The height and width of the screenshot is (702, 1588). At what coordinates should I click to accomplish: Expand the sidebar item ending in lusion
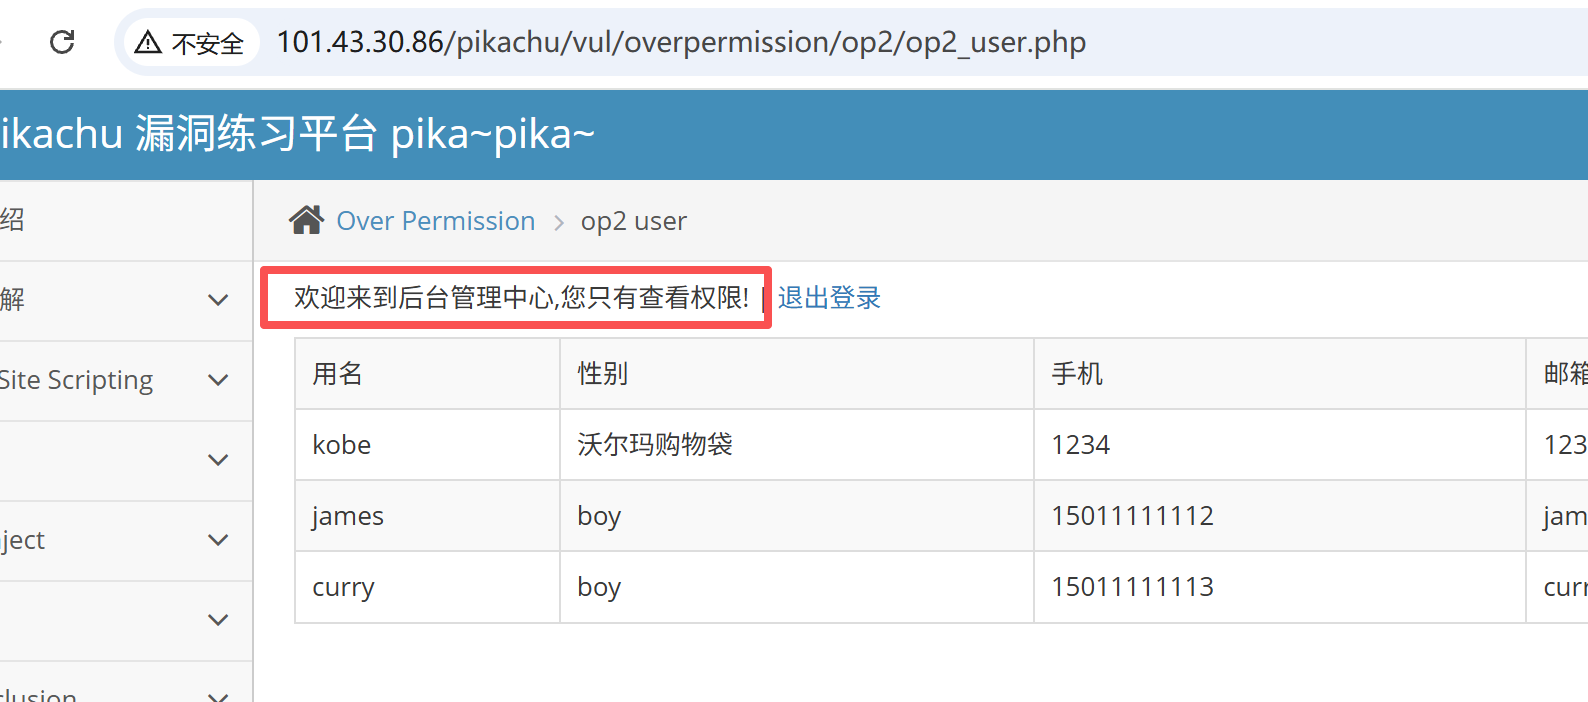tap(218, 694)
